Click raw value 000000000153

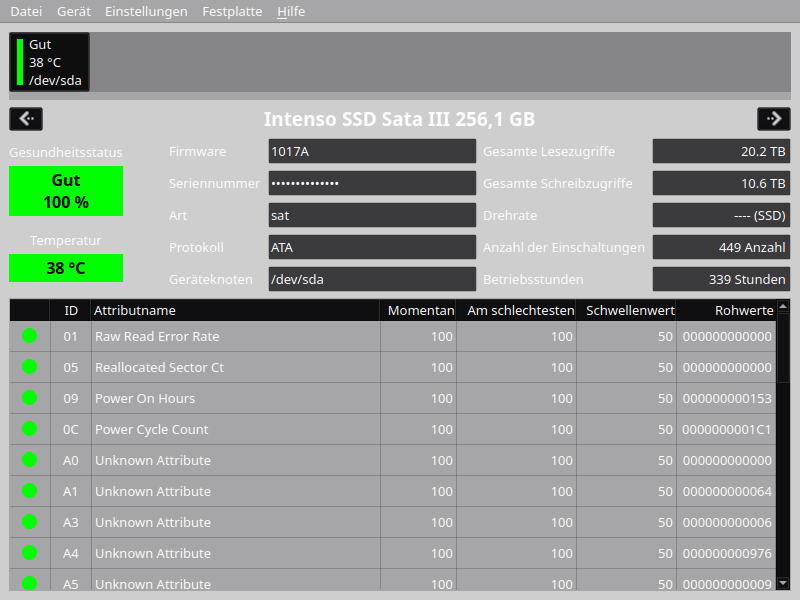point(727,398)
